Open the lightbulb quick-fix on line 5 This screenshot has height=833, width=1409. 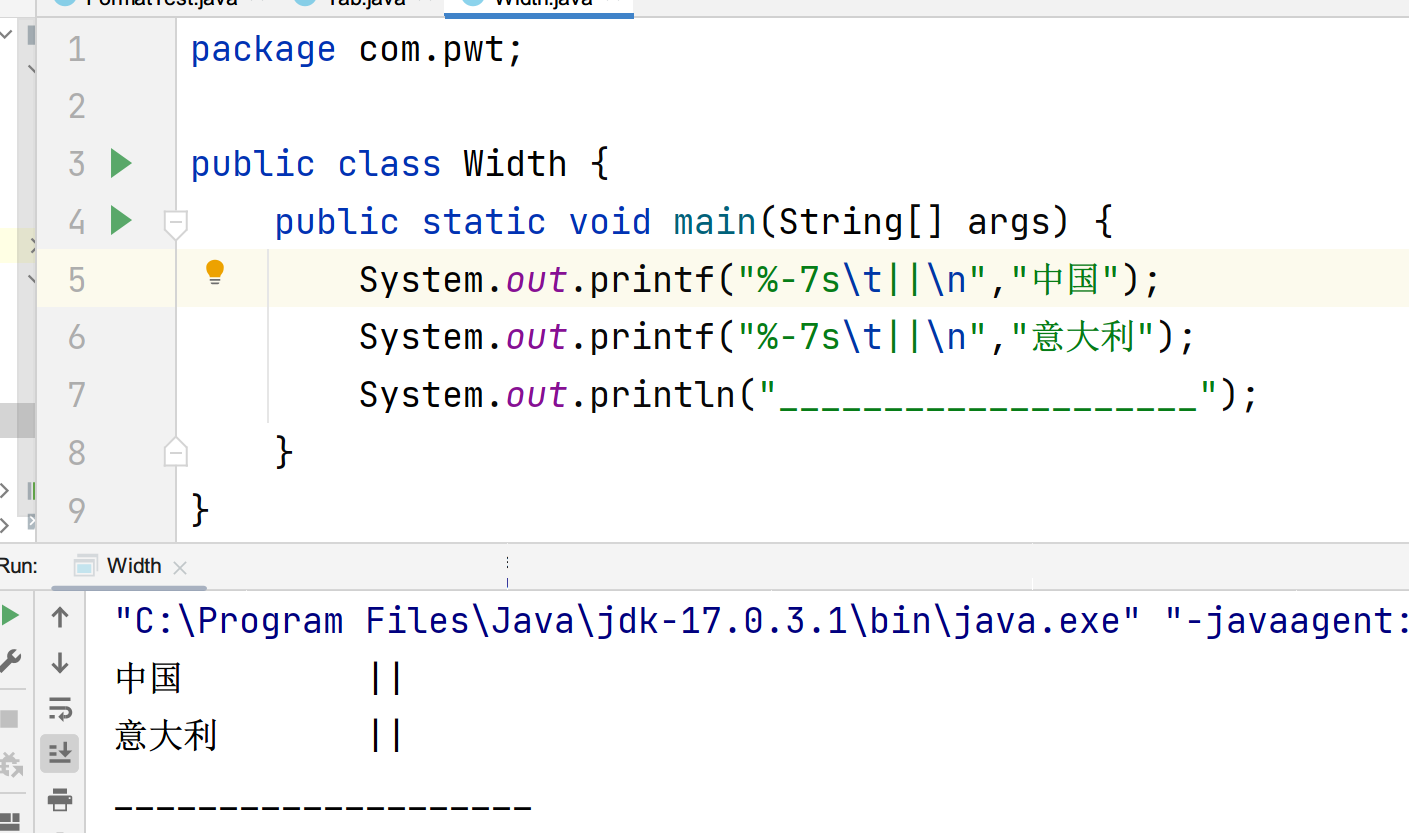click(215, 272)
